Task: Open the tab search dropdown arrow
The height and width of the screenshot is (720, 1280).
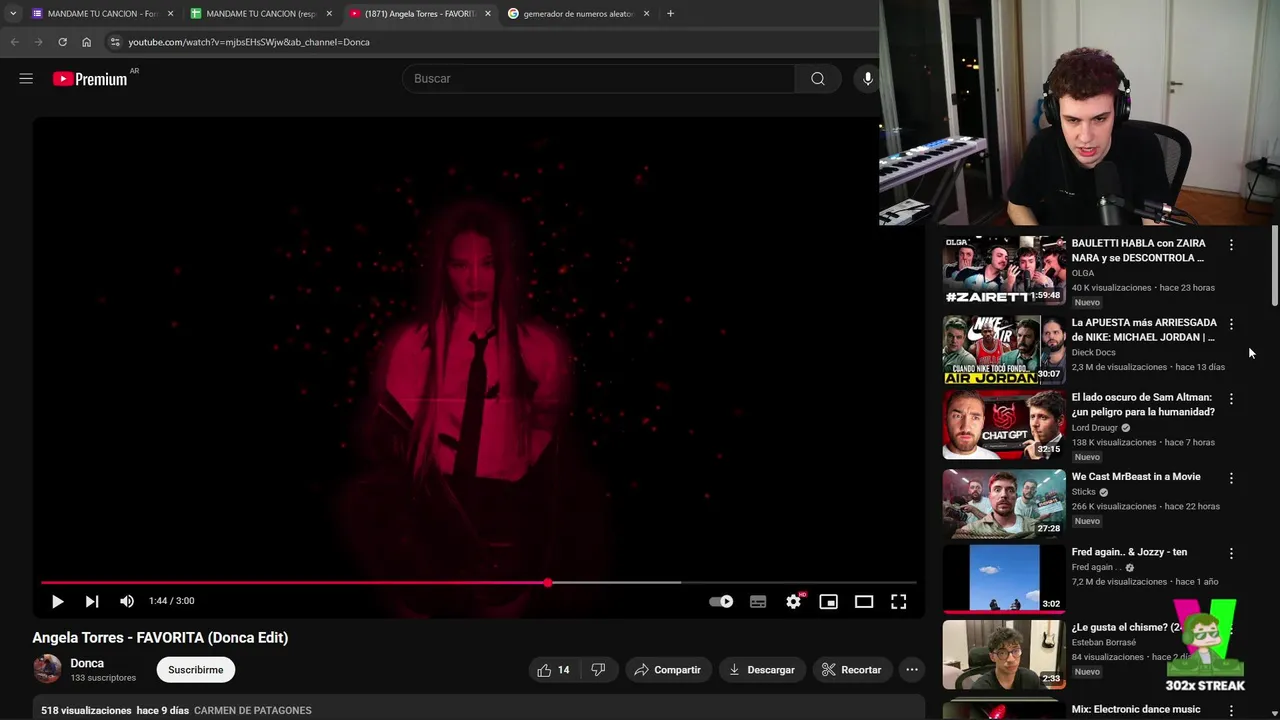Action: [13, 14]
